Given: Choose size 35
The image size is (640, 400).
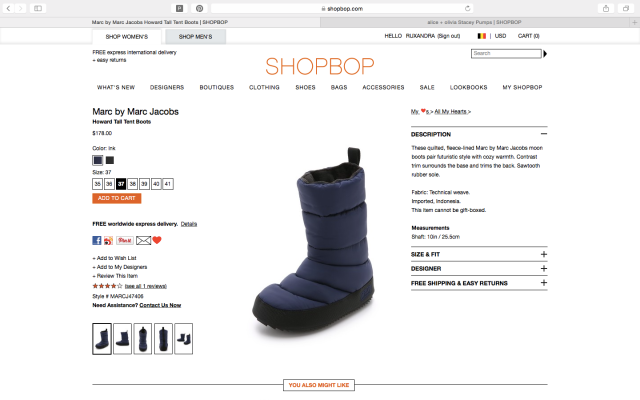Looking at the screenshot, I should [97, 184].
